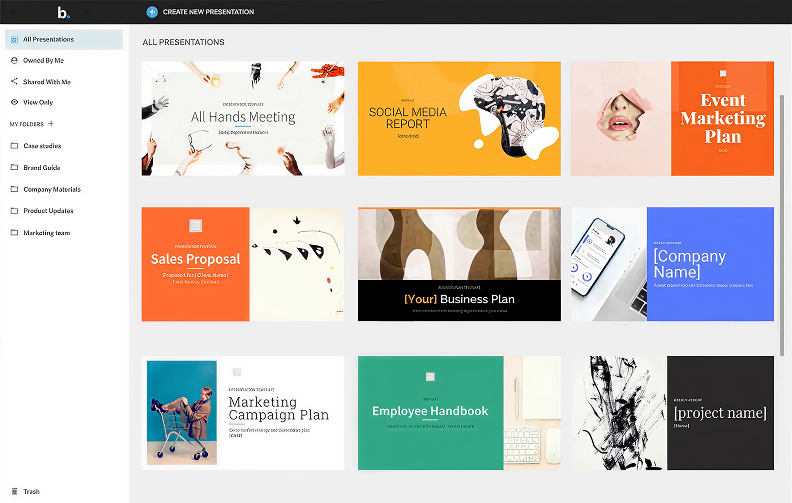Open Owned By Me filter

43,61
